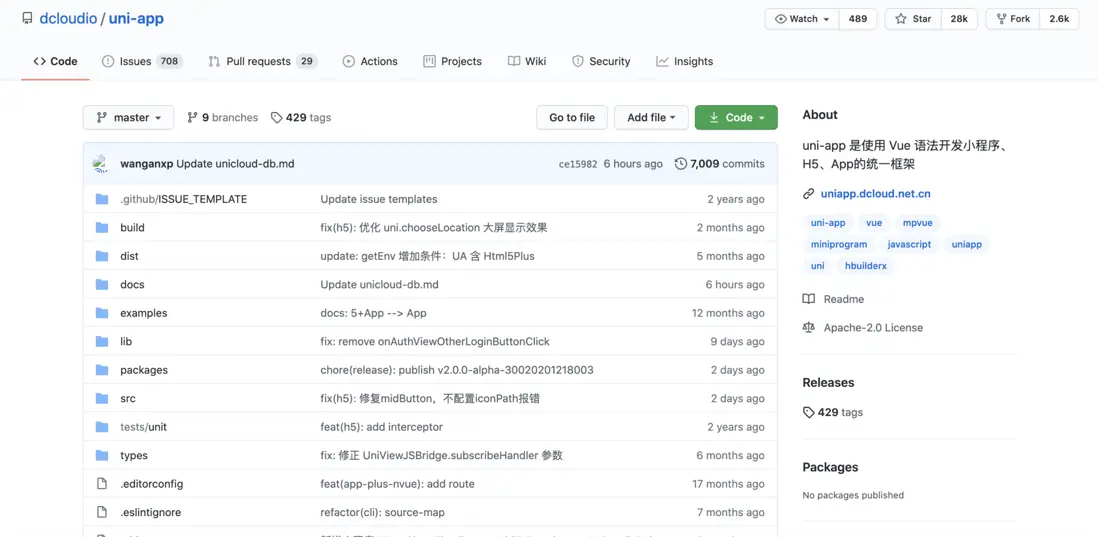Open the uniapp.dcloud.net.cn website link
The height and width of the screenshot is (537, 1098).
[x=875, y=194]
